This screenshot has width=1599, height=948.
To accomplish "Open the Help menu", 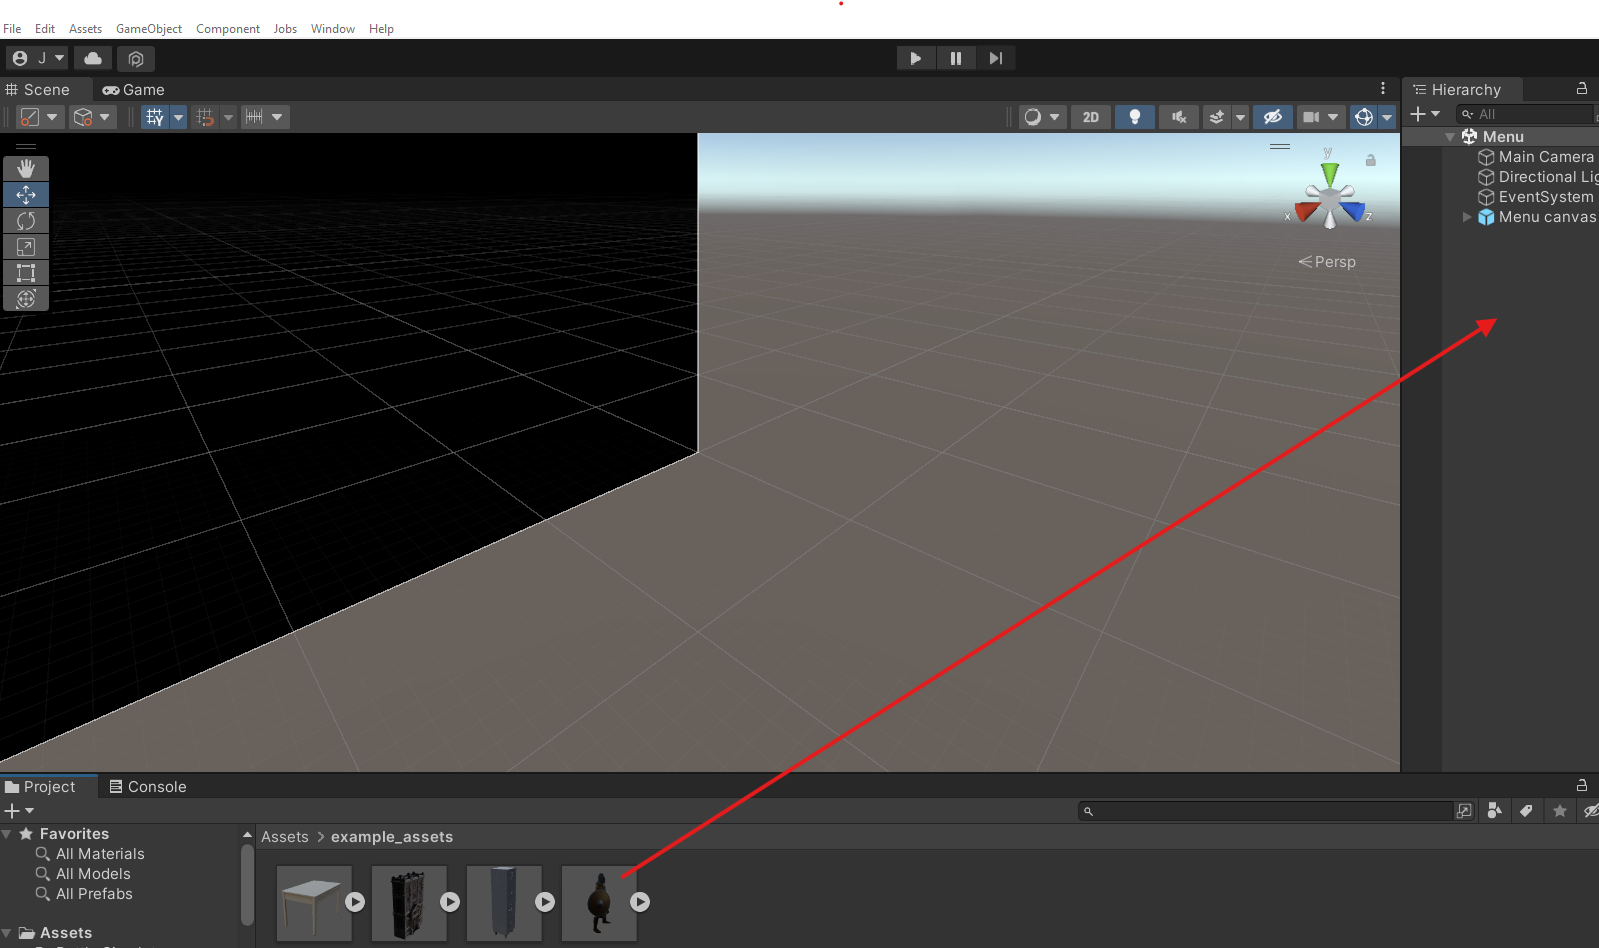I will pos(381,29).
